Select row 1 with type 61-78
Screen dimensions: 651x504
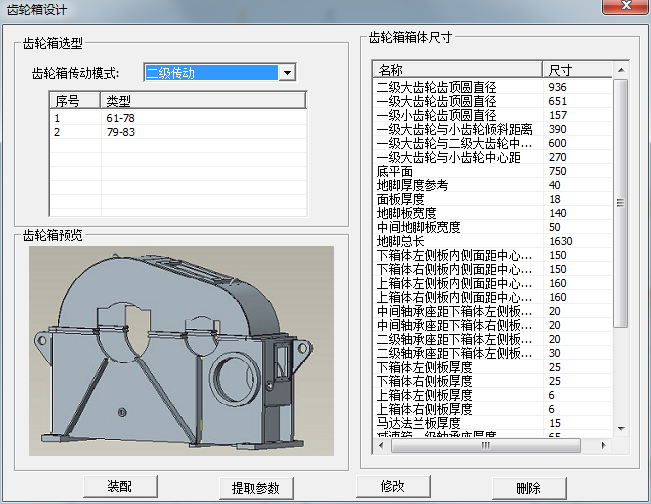119,118
